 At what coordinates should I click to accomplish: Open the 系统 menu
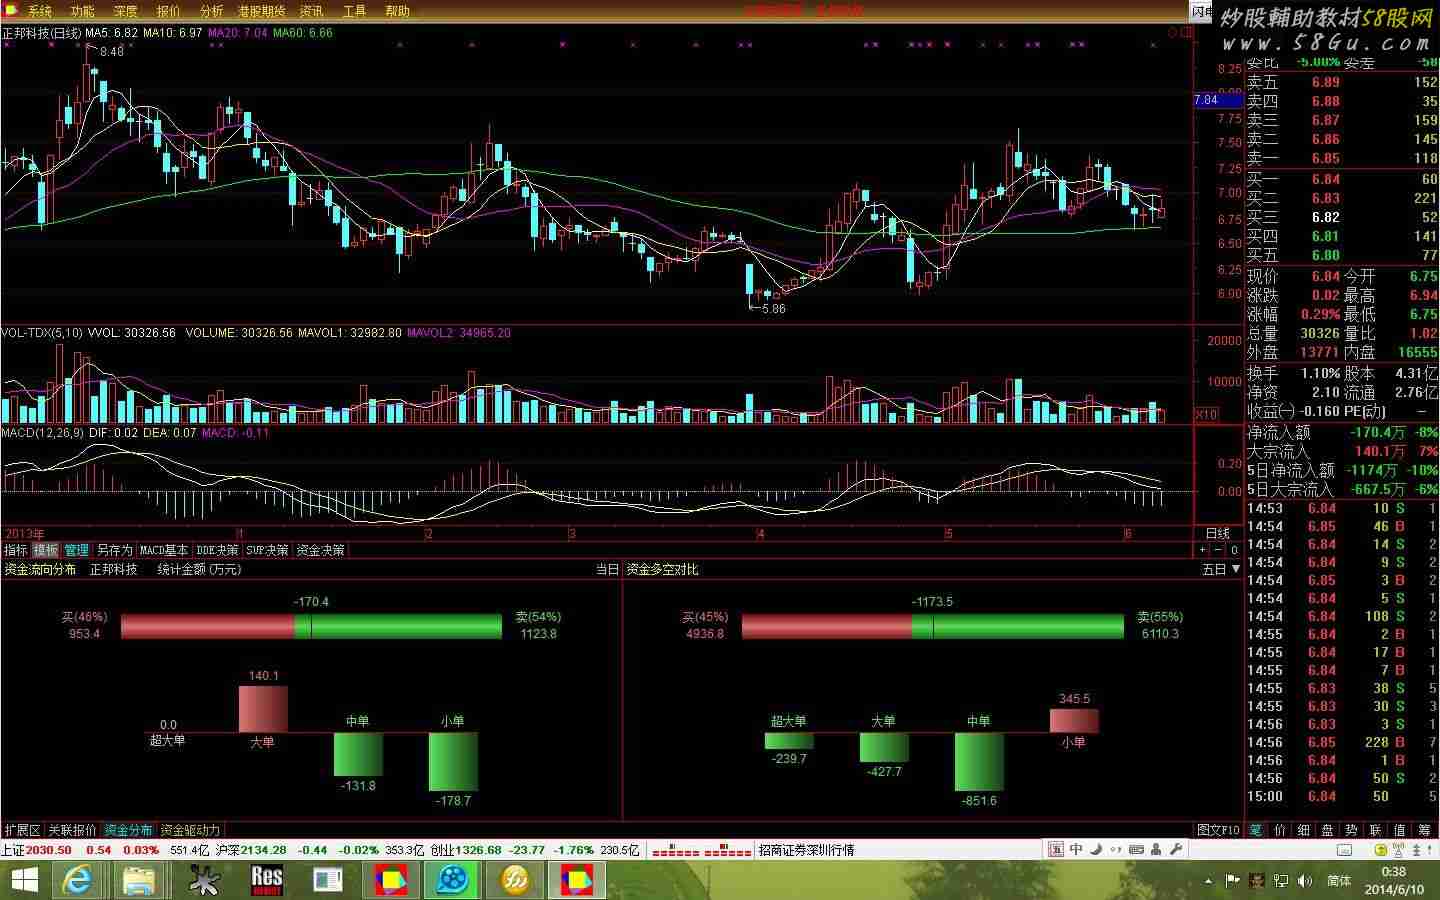point(39,11)
